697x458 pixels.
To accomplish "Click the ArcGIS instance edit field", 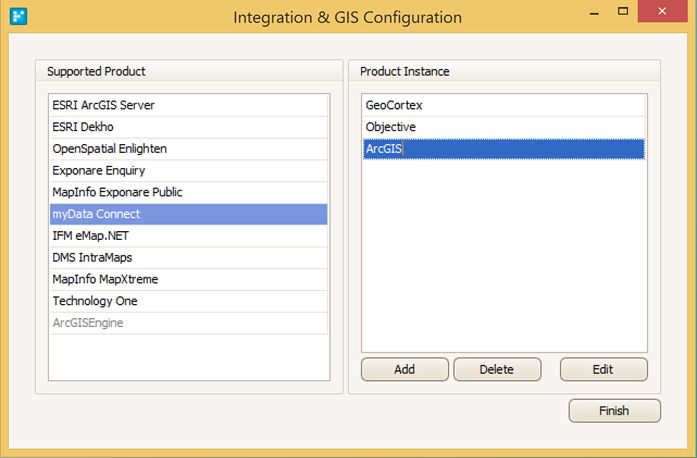I will click(504, 149).
